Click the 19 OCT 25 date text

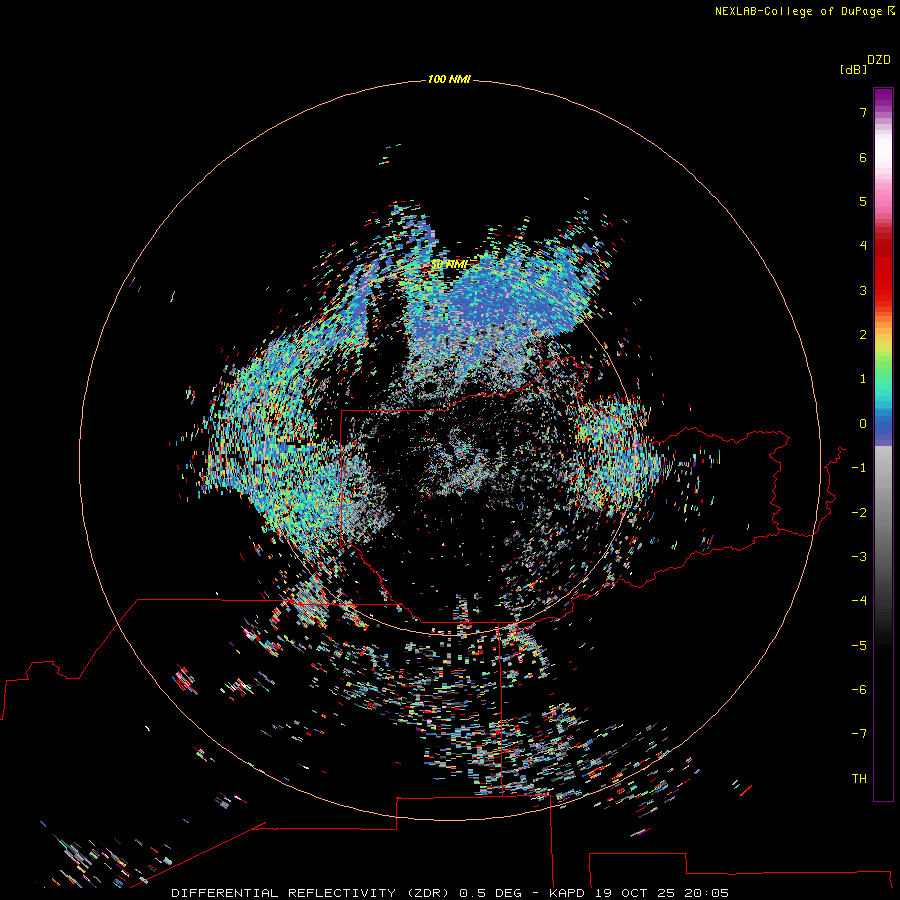(x=637, y=893)
